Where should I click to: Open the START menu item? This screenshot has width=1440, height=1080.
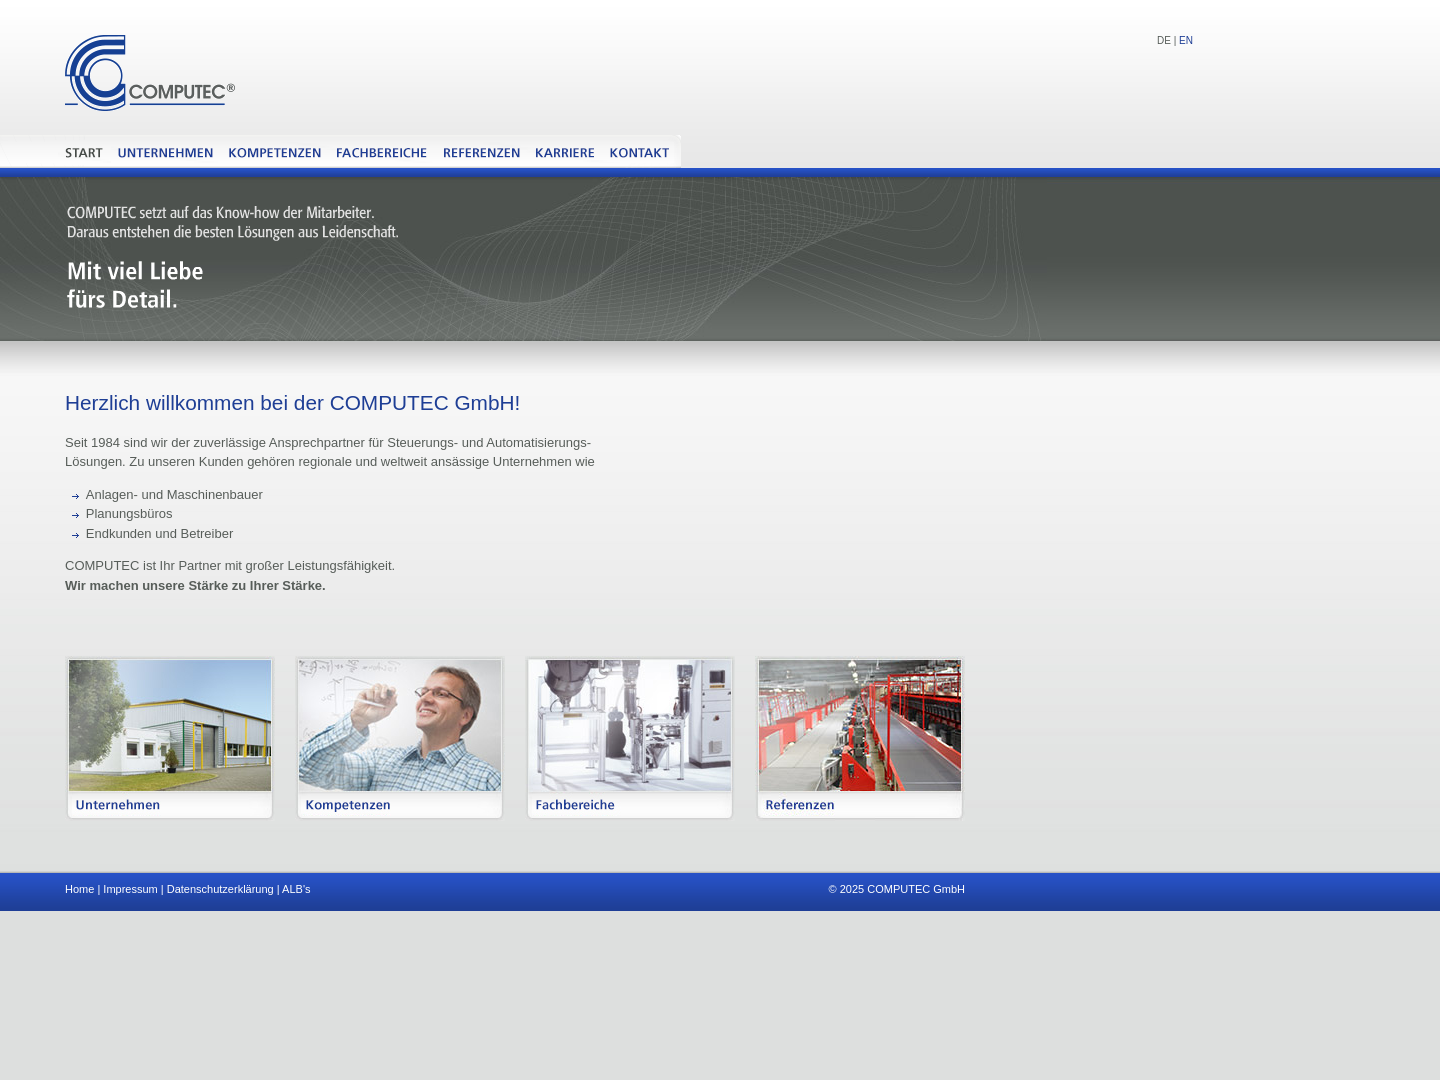84,153
